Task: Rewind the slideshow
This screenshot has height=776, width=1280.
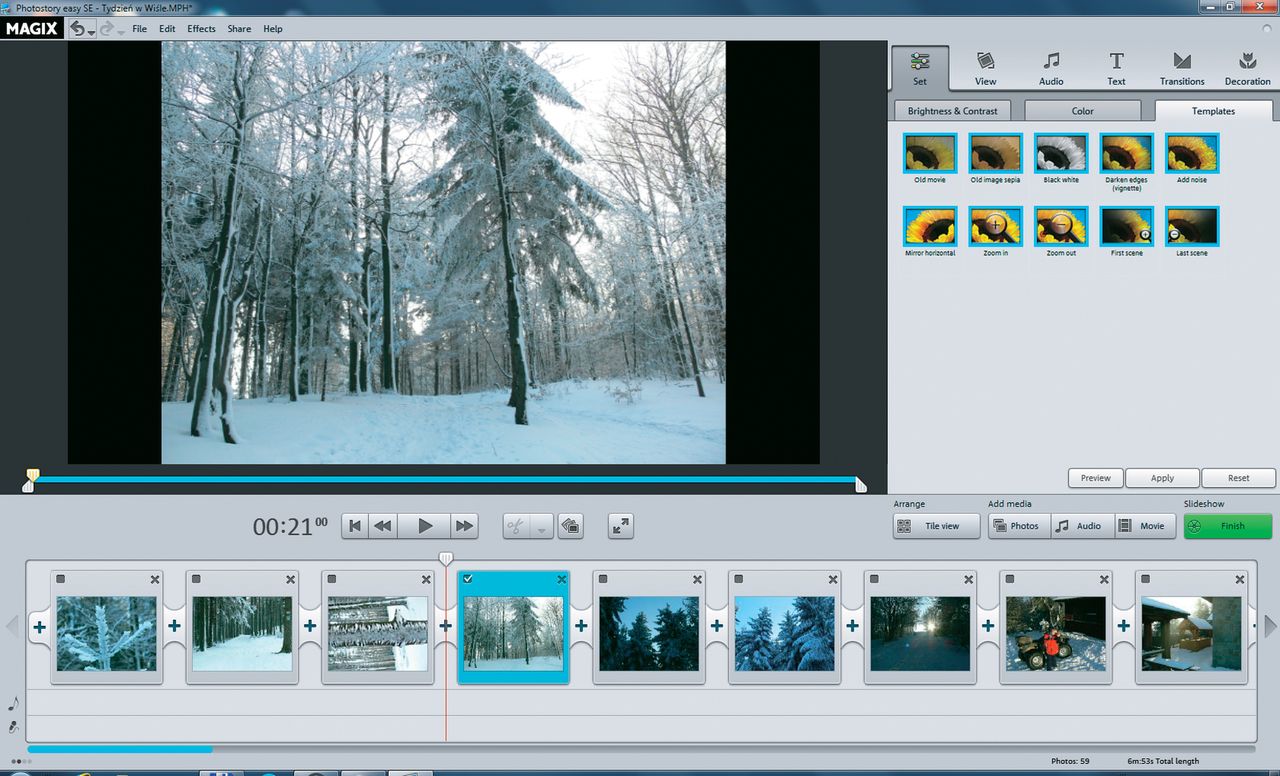Action: [x=383, y=526]
